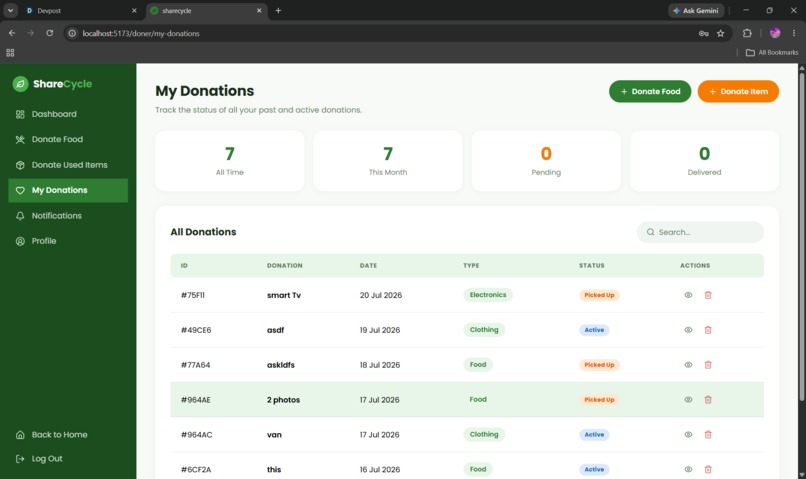Click the green Donate Food button
806x479 pixels.
click(x=650, y=91)
